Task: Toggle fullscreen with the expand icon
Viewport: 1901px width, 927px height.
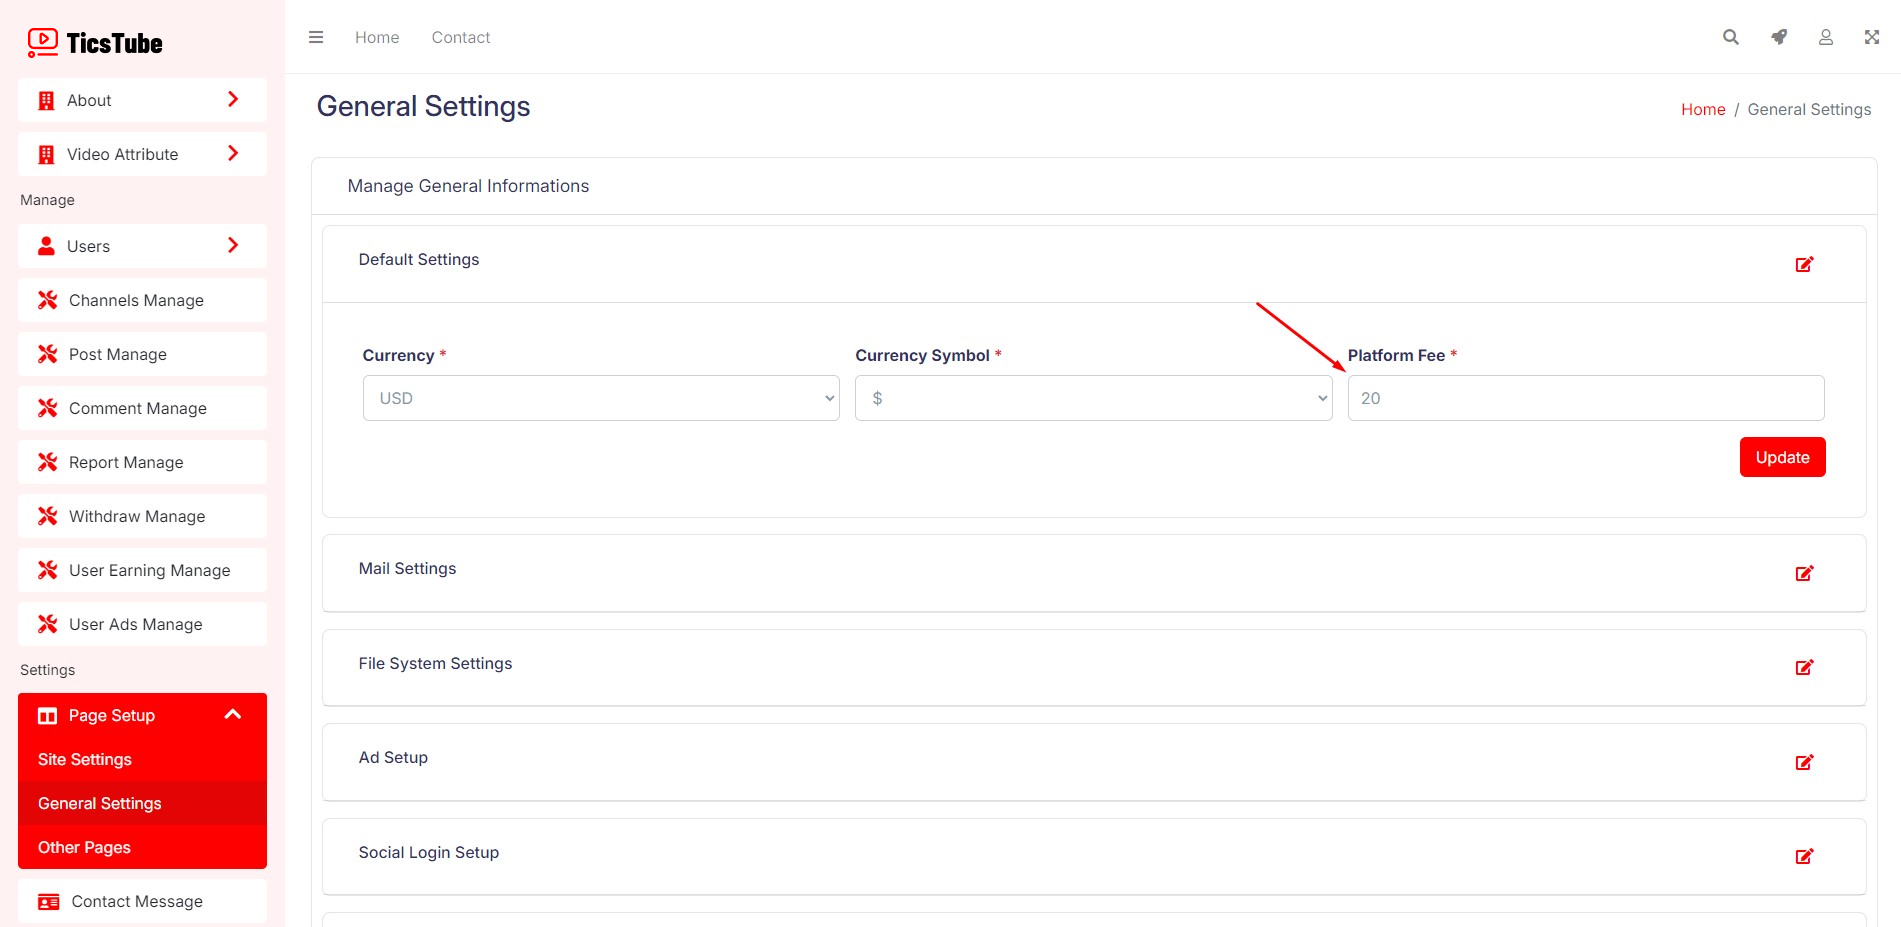Action: coord(1872,37)
